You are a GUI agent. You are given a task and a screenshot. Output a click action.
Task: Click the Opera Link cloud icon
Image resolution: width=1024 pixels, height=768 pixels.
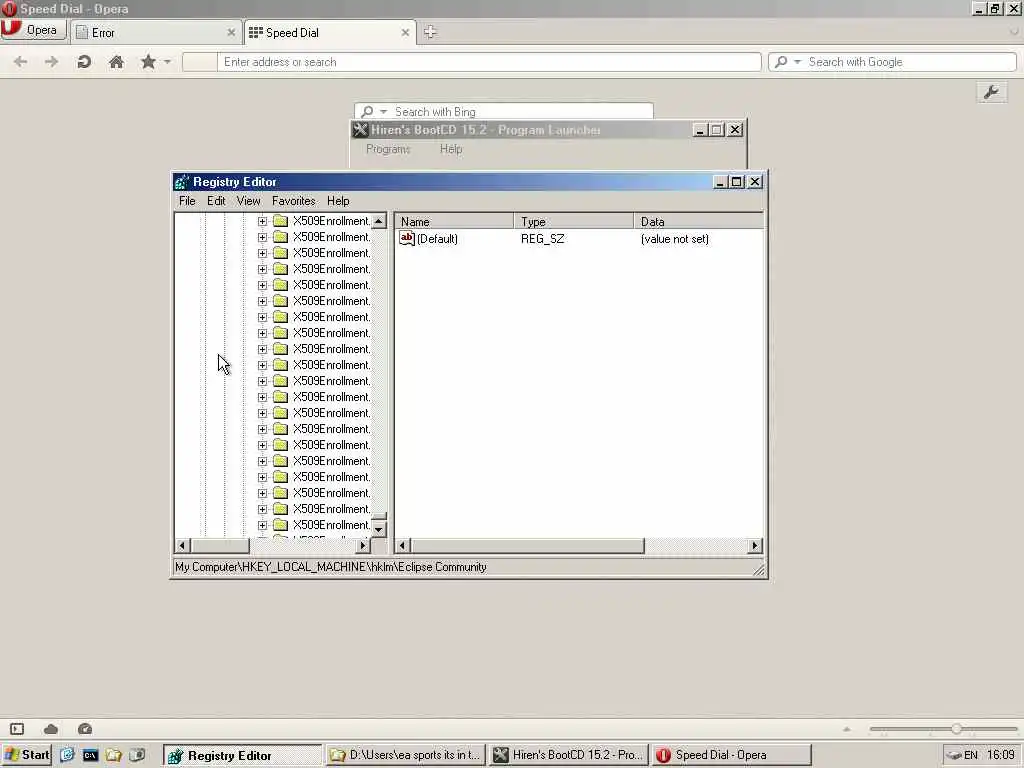point(51,729)
